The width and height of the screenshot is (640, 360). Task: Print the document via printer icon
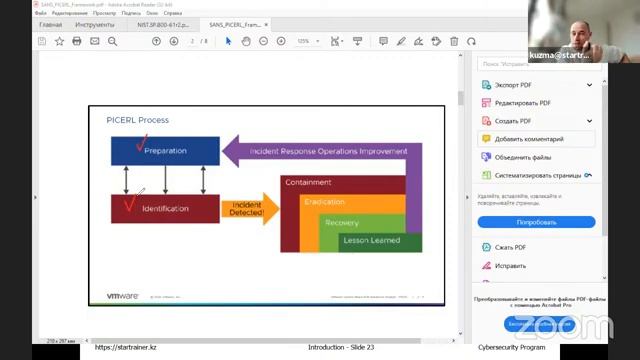pyautogui.click(x=77, y=41)
